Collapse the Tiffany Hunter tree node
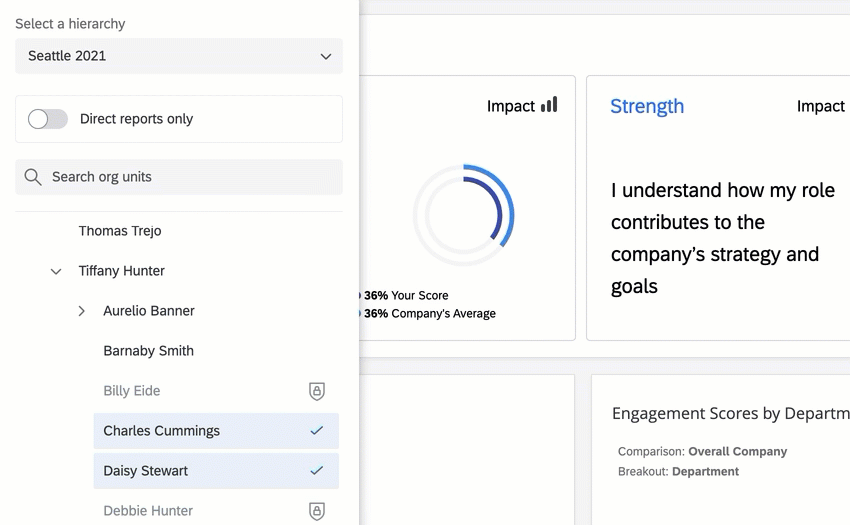The height and width of the screenshot is (525, 850). click(57, 271)
